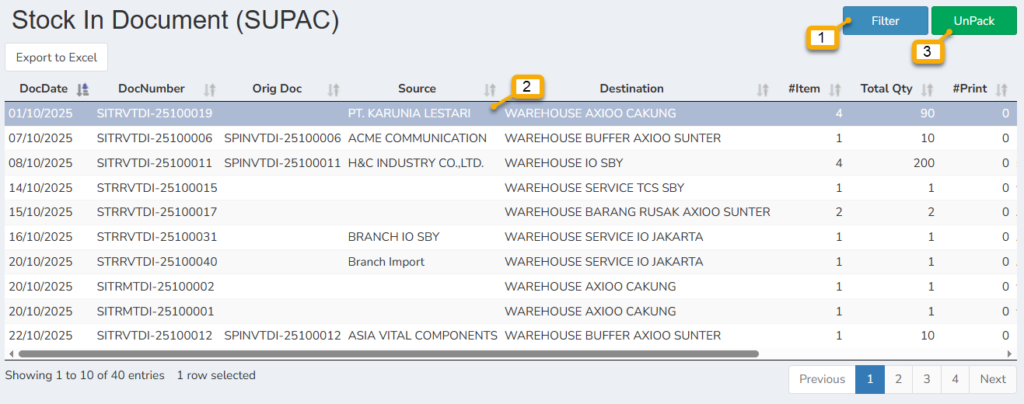Jump to page 4 of entries

(956, 379)
